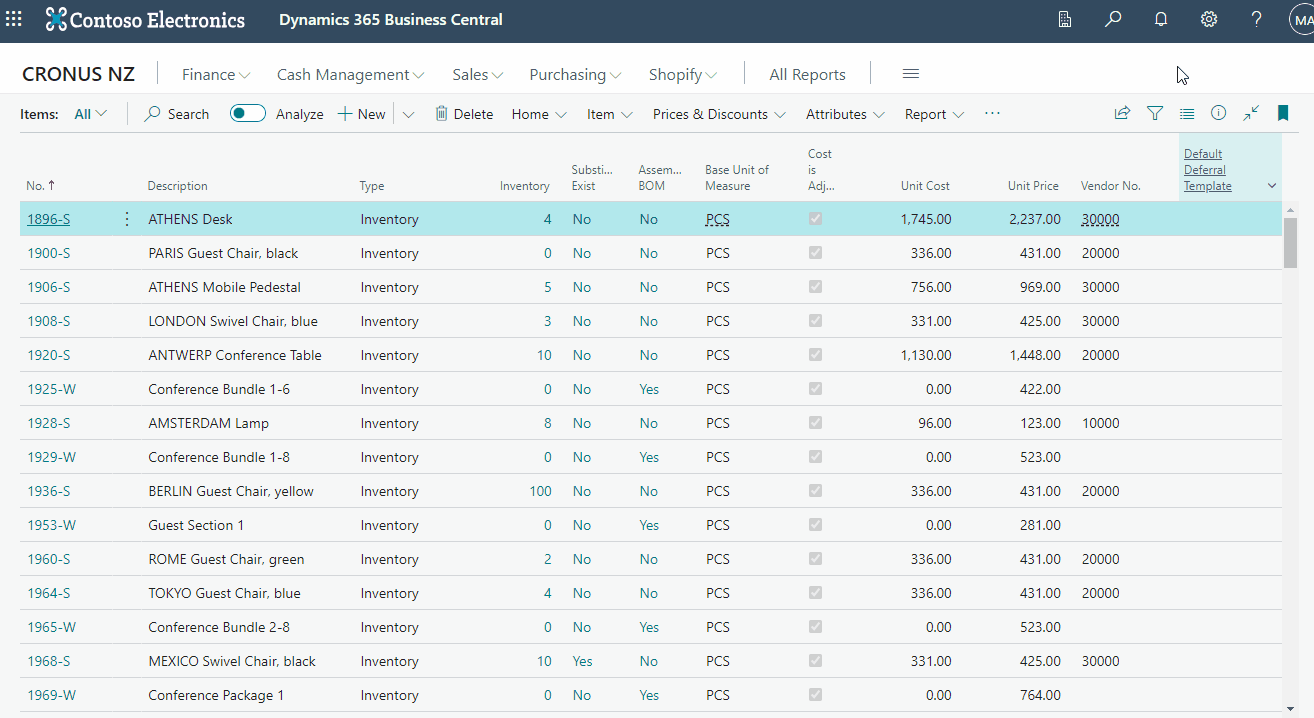This screenshot has height=718, width=1314.
Task: Open the Shopify menu
Action: pyautogui.click(x=682, y=74)
